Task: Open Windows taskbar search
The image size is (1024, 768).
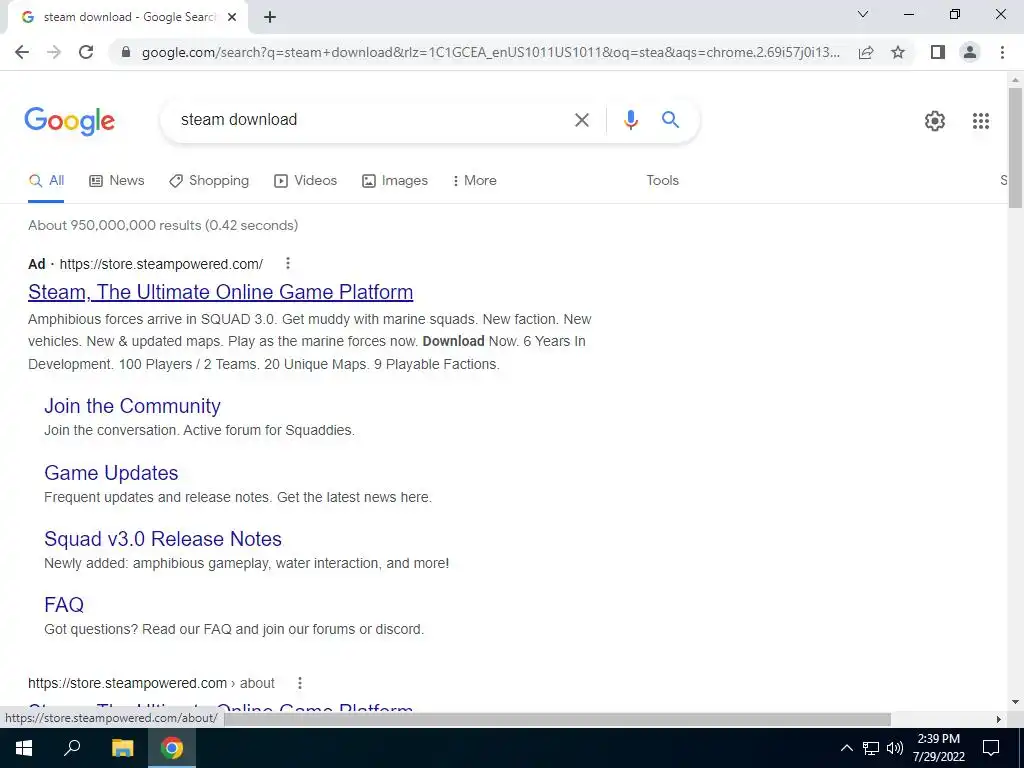Action: [72, 748]
